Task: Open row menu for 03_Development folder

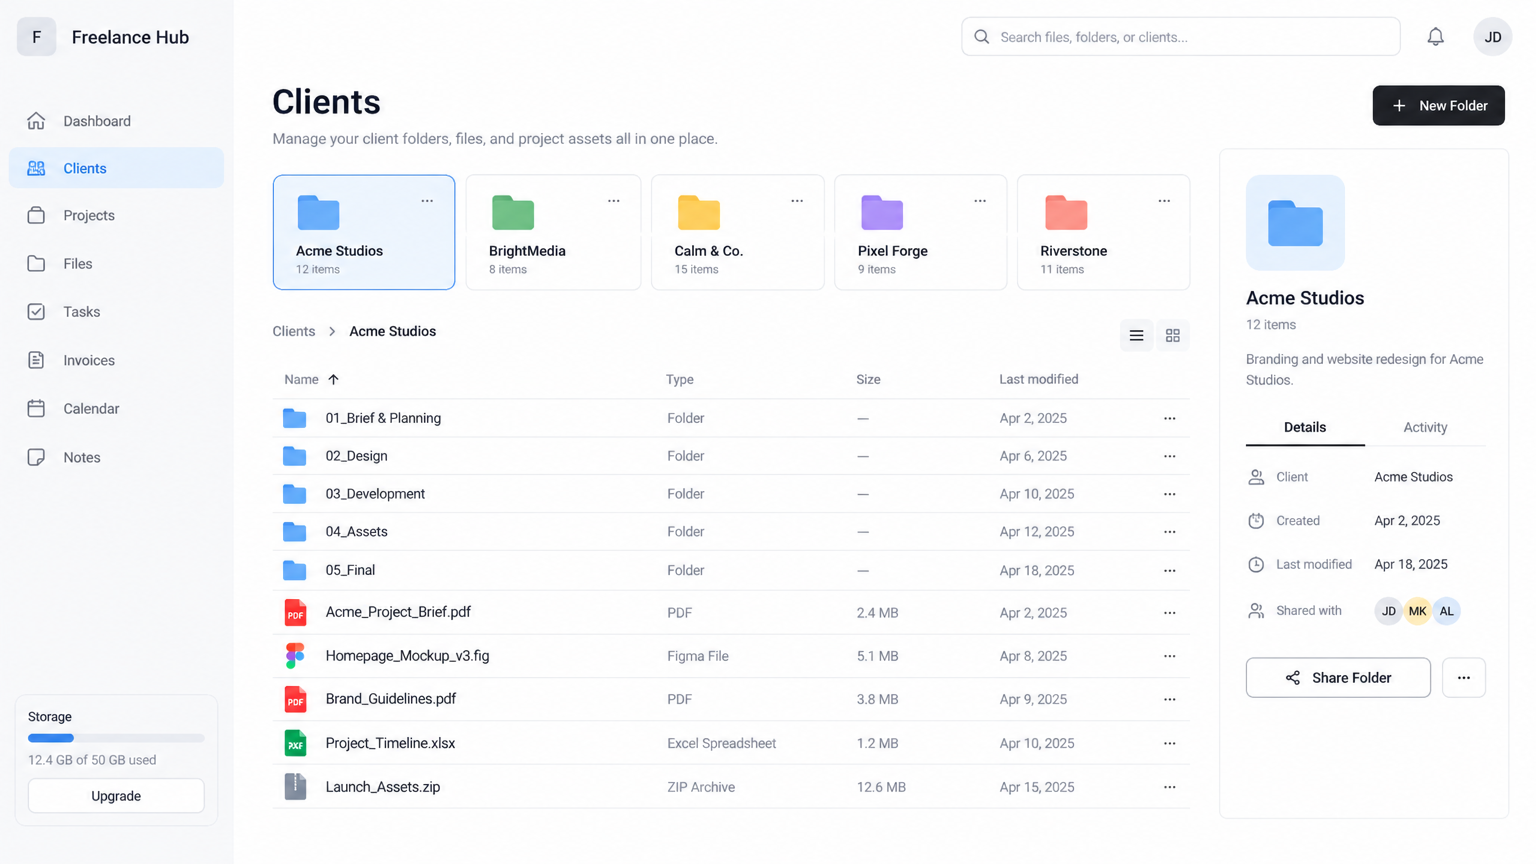Action: (x=1169, y=494)
